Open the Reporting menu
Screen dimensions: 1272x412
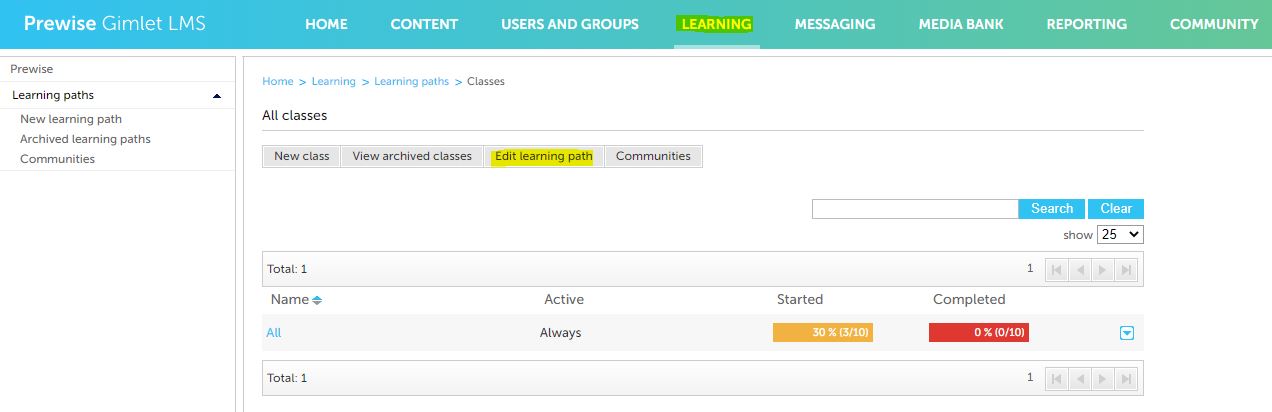1086,24
